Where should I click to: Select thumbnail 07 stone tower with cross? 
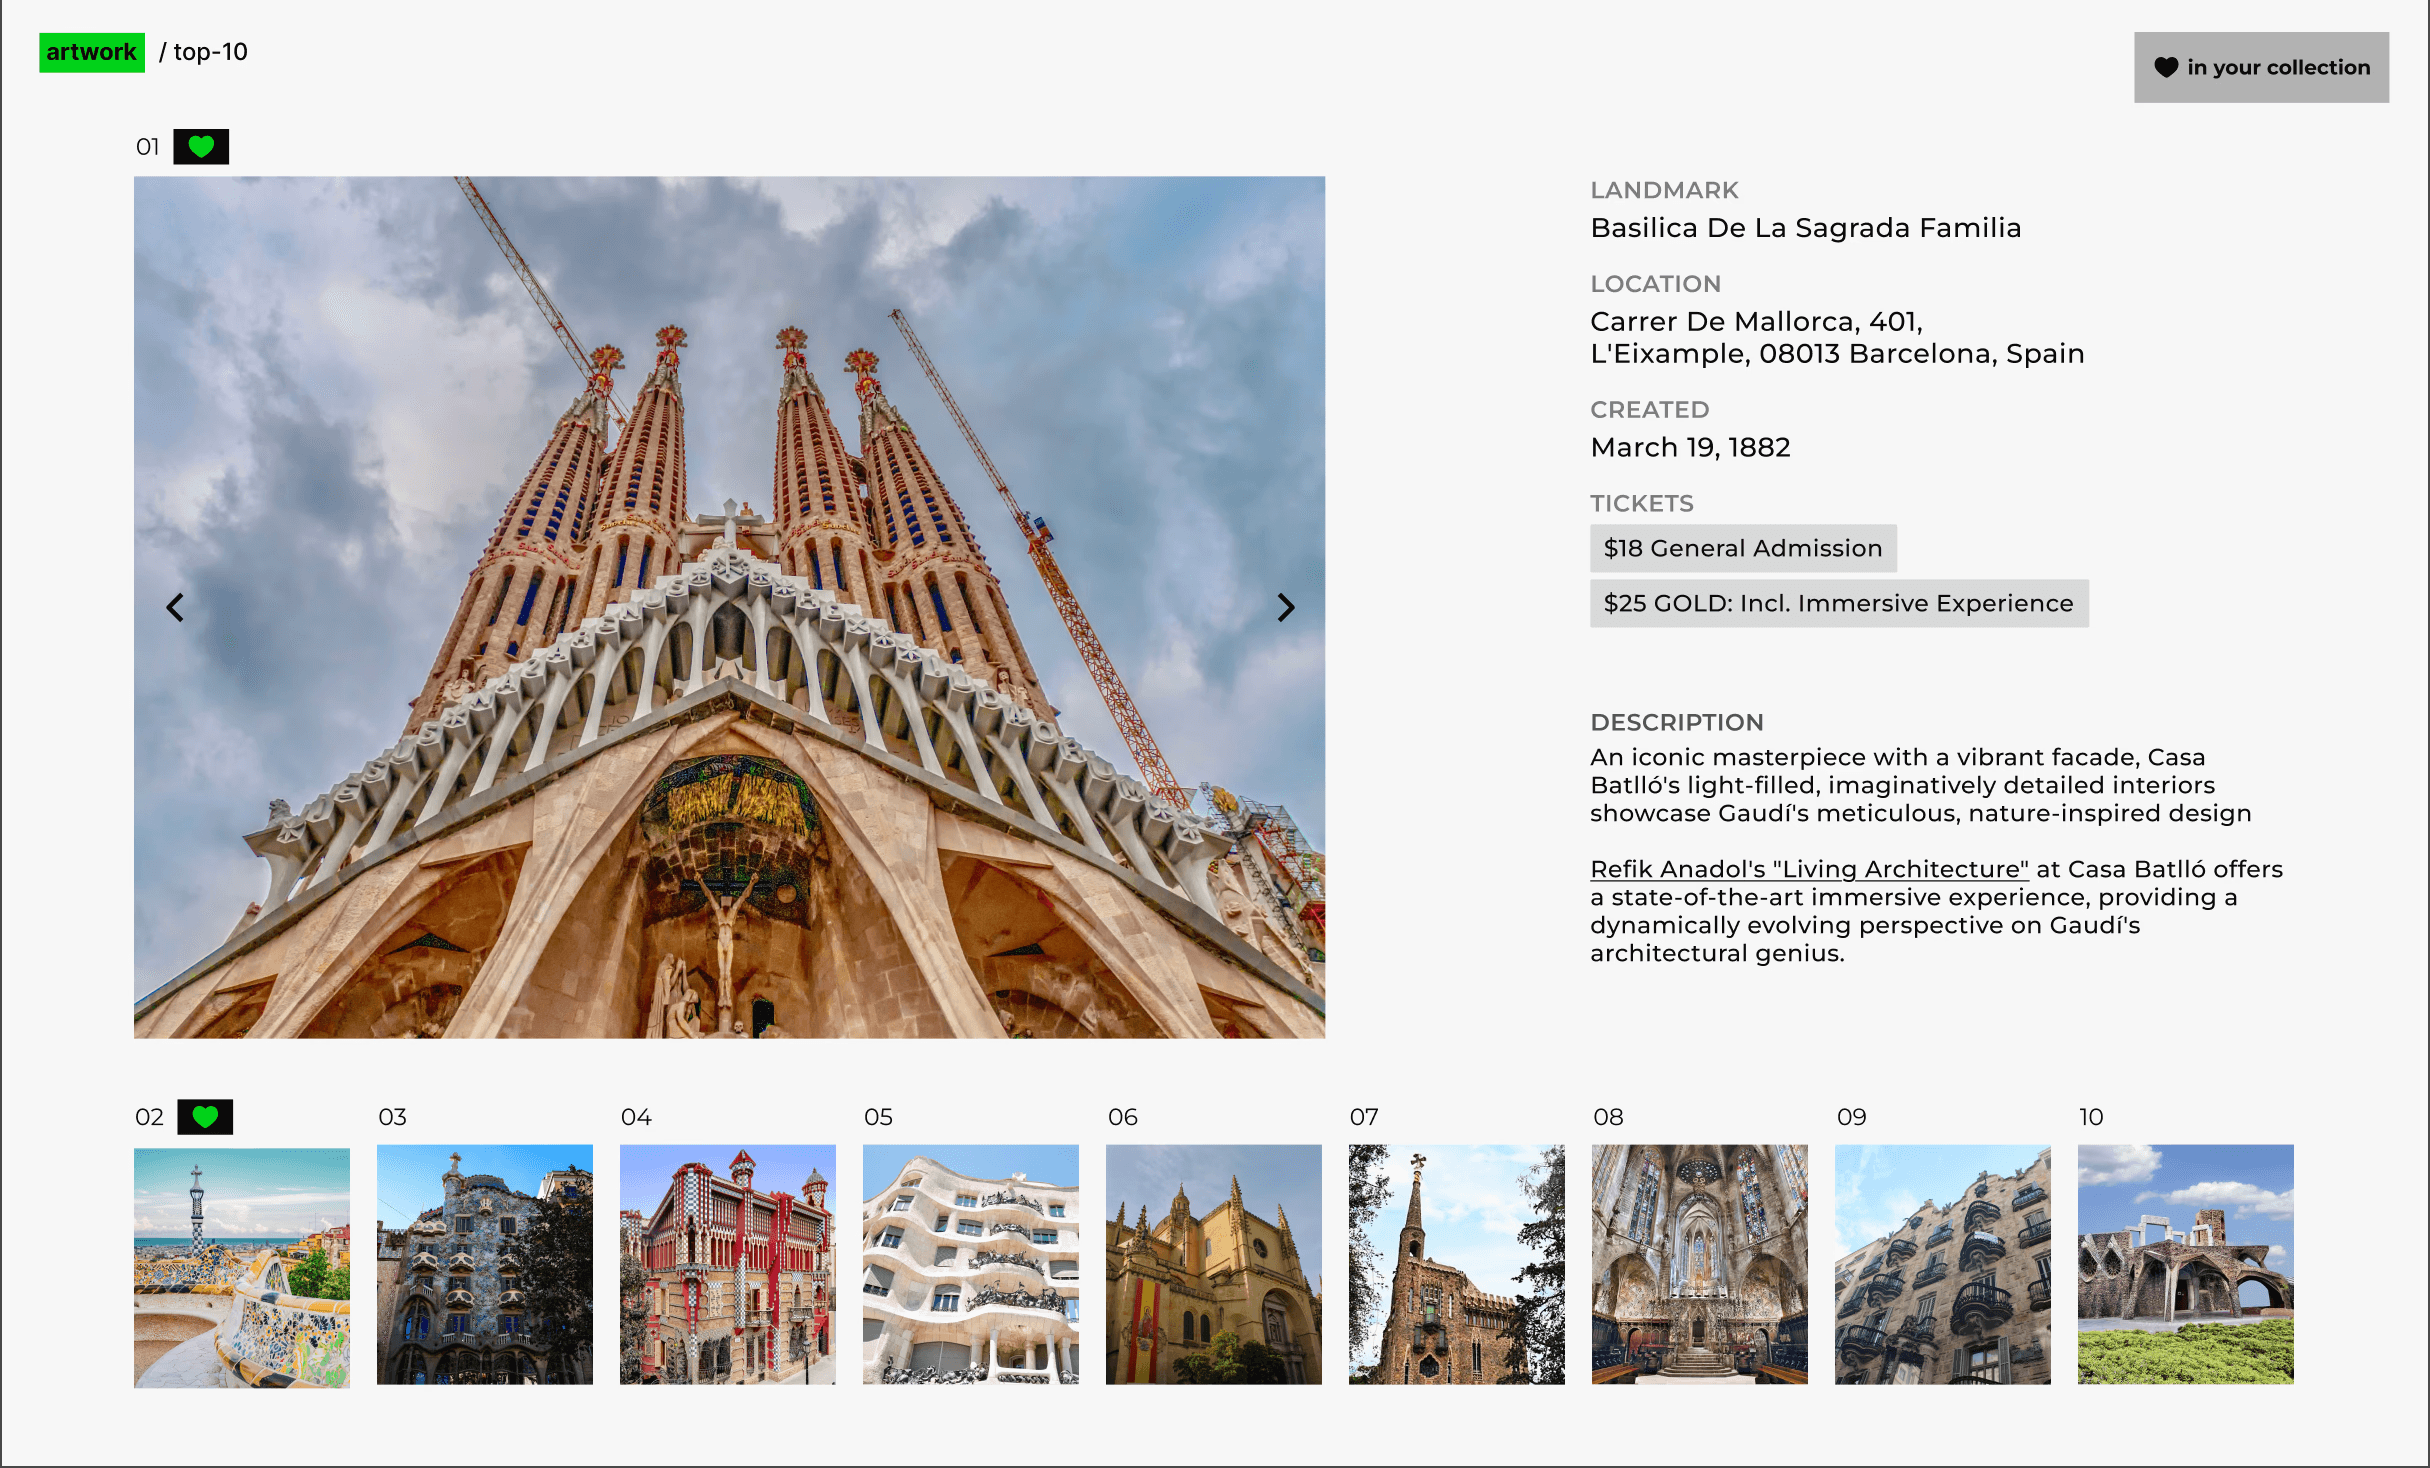1456,1264
